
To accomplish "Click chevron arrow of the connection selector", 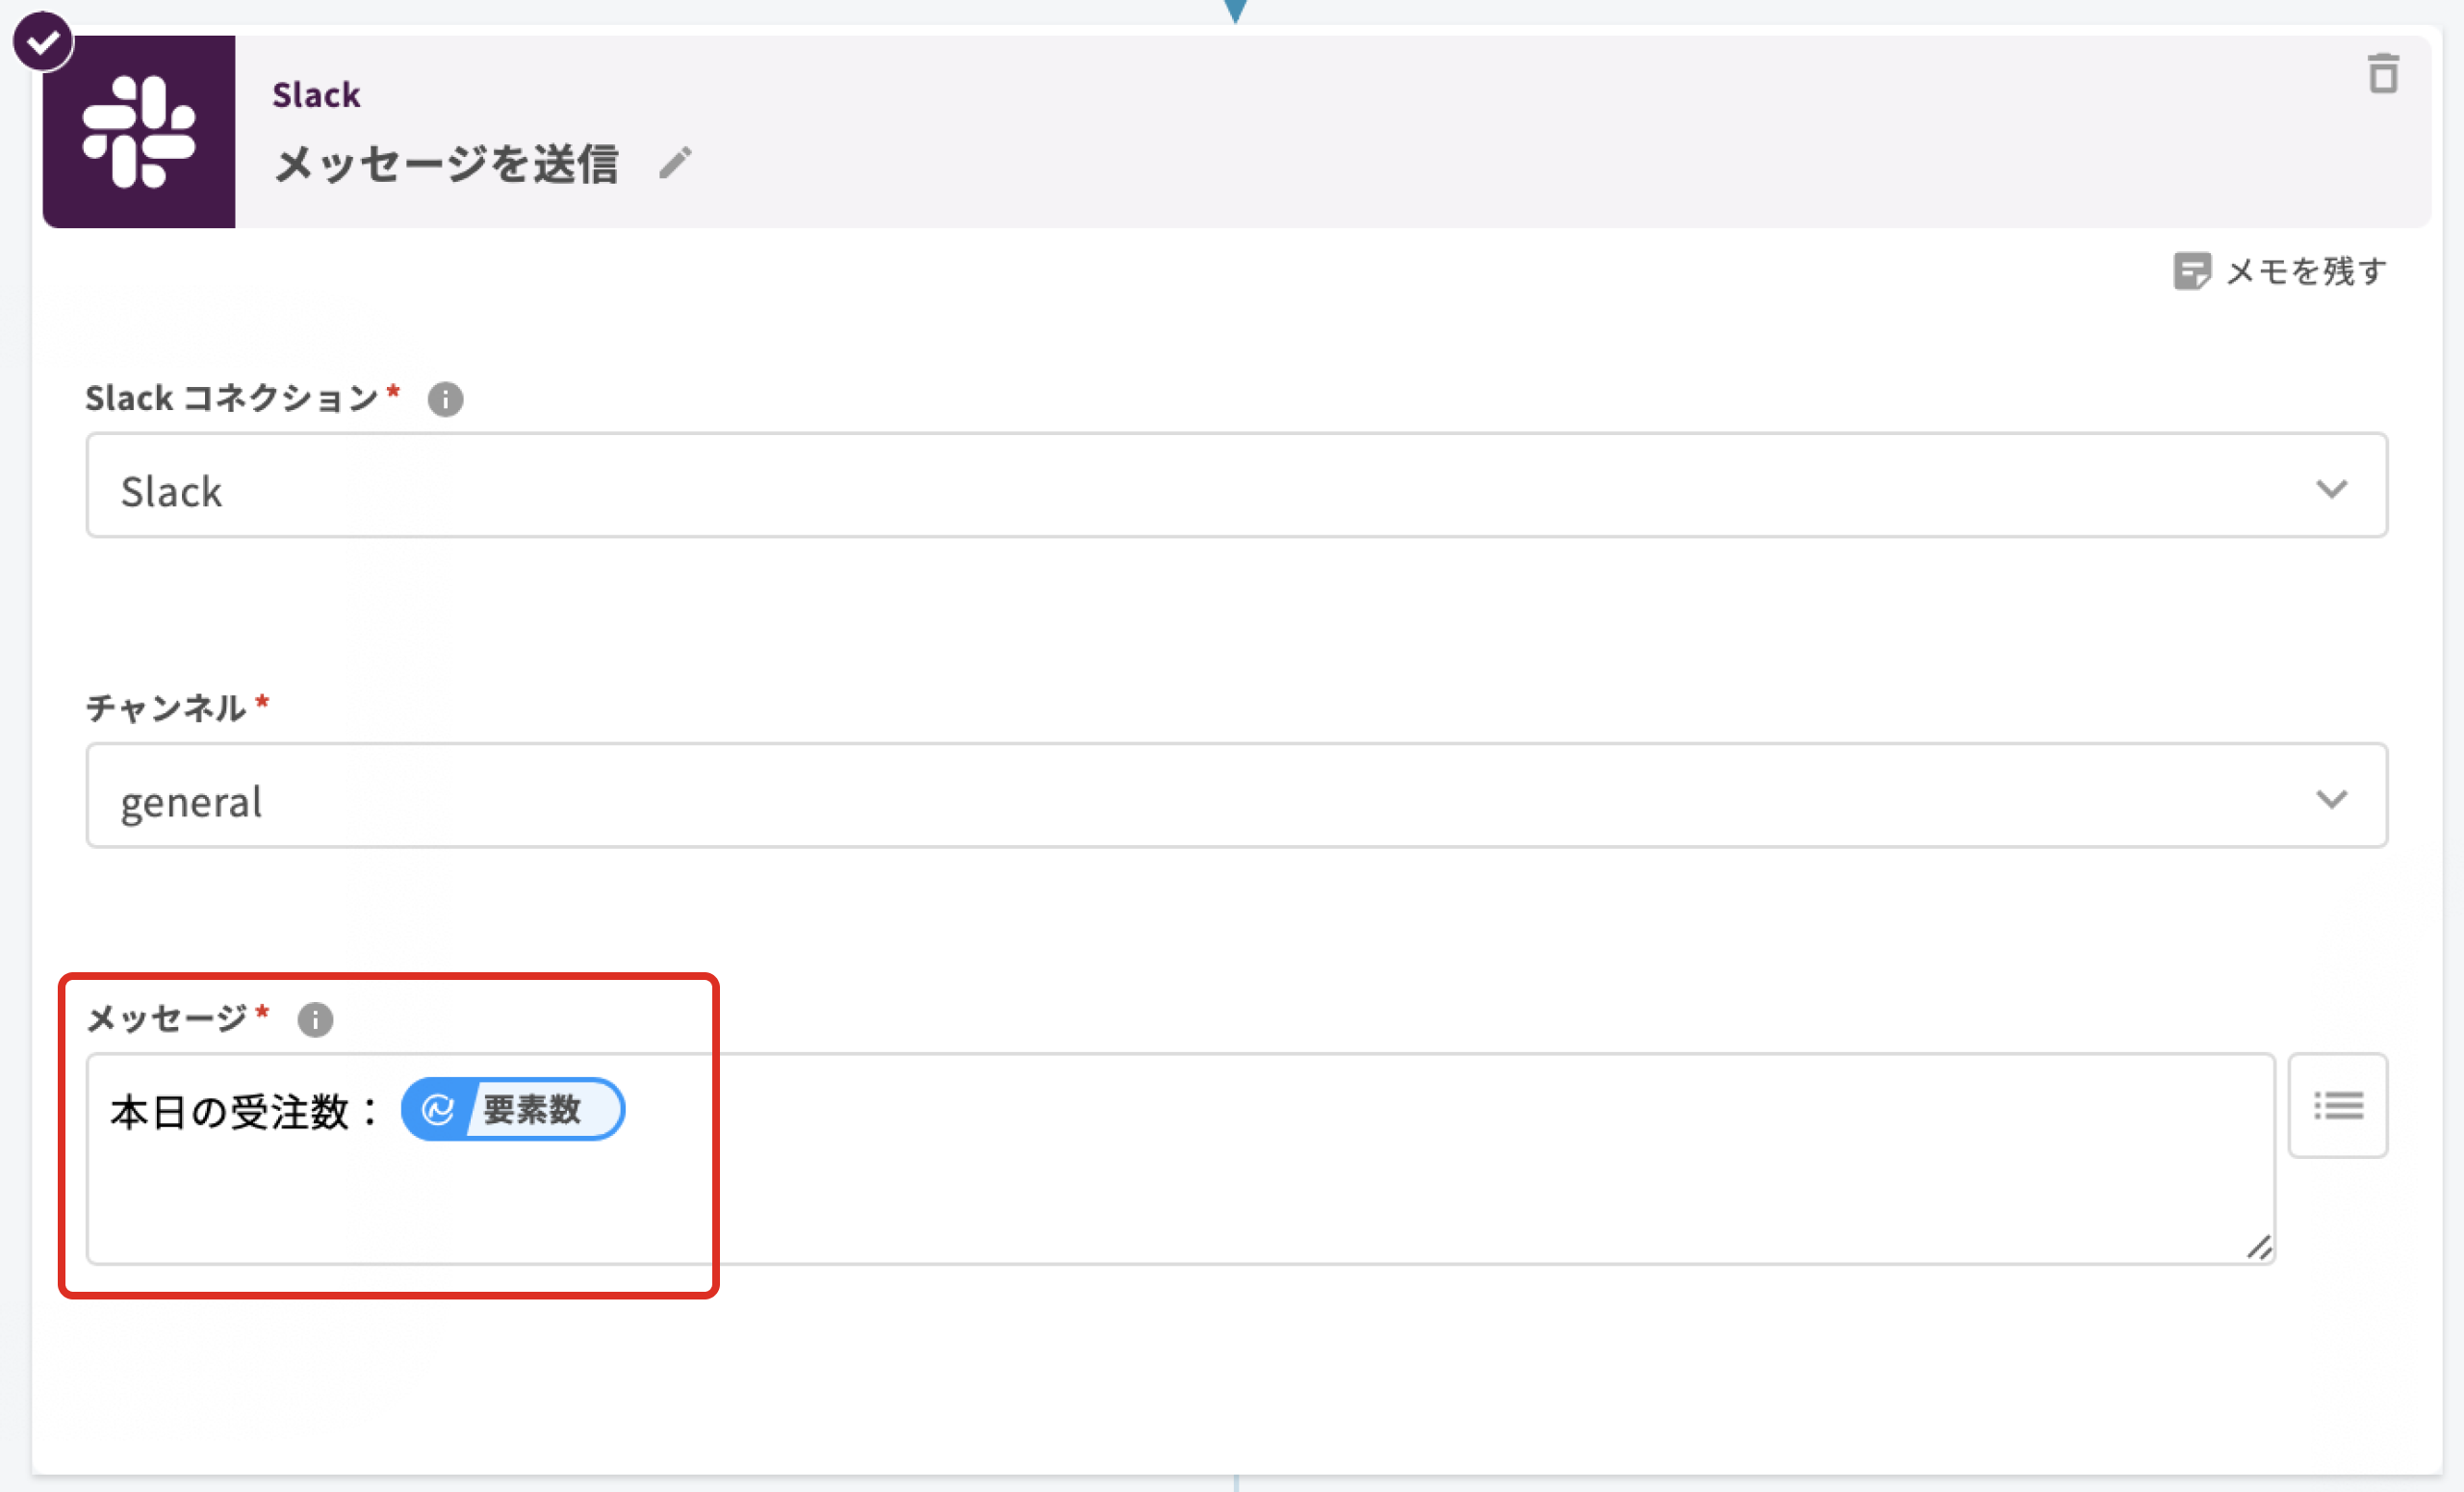I will (x=2331, y=489).
